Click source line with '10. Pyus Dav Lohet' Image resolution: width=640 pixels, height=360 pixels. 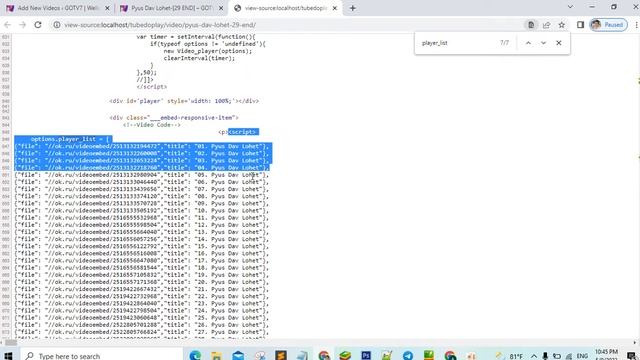pos(142,211)
